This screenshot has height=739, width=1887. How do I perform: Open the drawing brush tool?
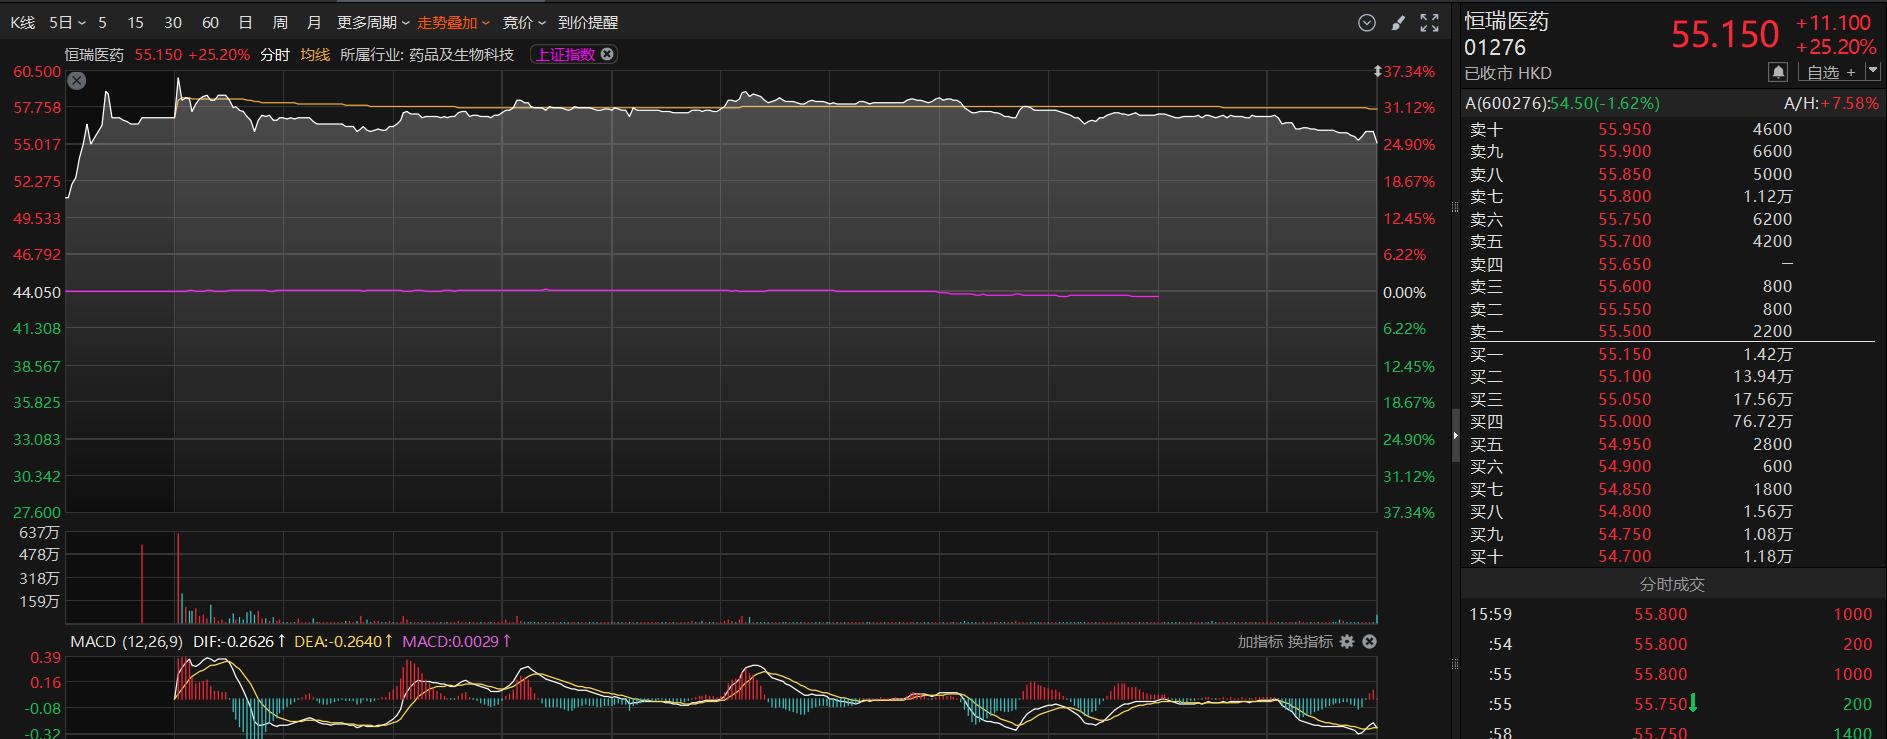click(1398, 23)
